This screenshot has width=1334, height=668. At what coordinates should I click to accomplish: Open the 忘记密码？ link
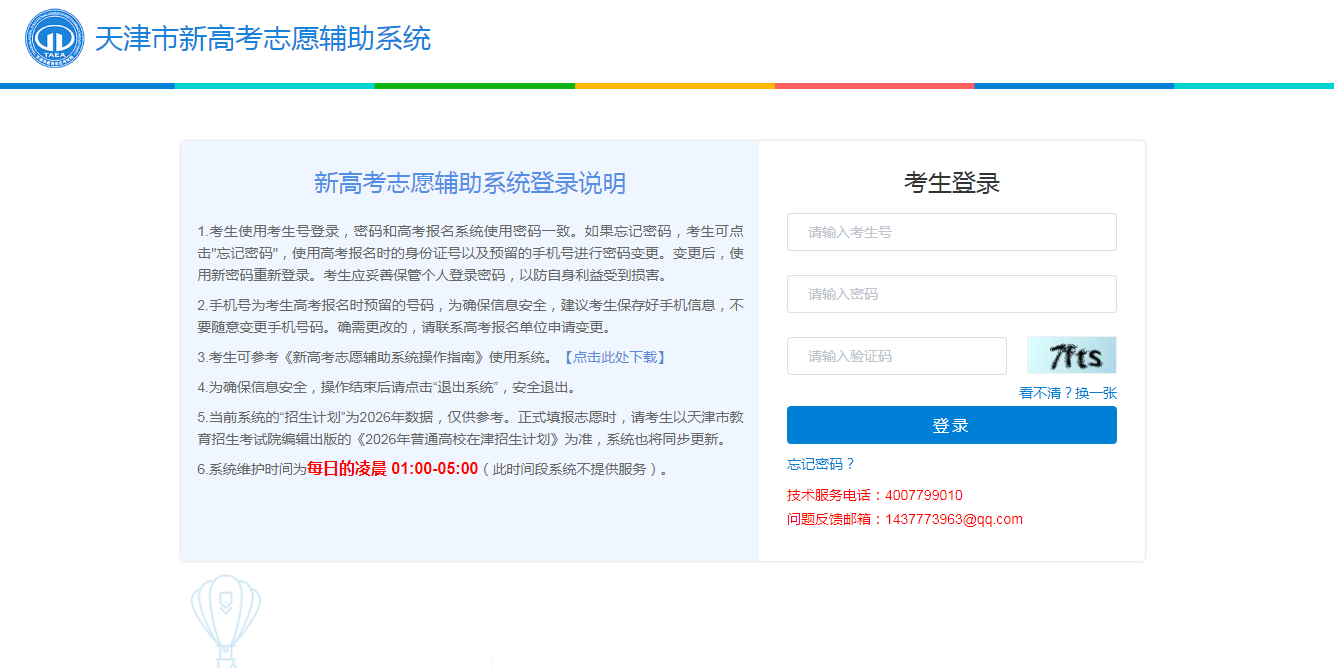click(x=821, y=464)
